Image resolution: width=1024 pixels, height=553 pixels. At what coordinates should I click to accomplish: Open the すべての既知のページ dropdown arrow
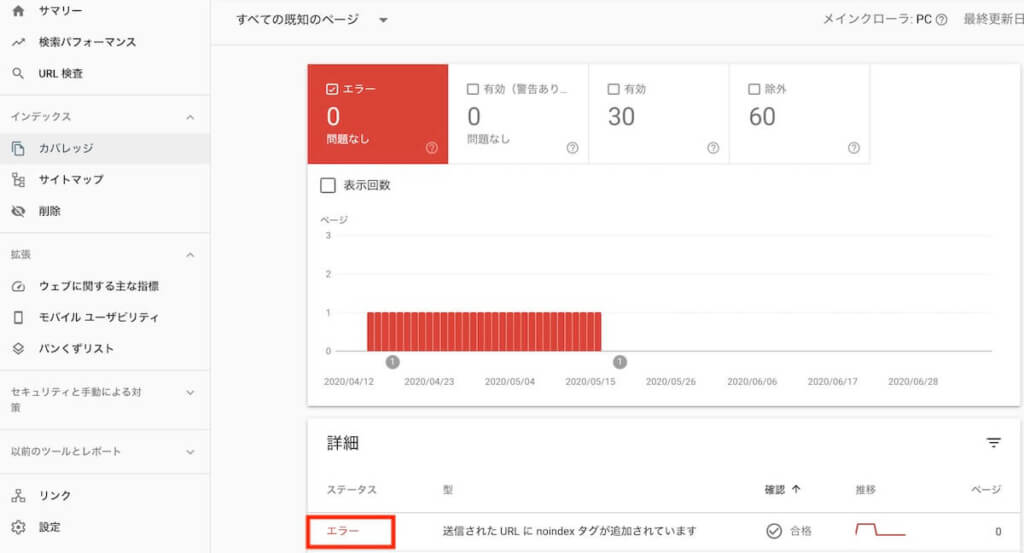[x=383, y=20]
